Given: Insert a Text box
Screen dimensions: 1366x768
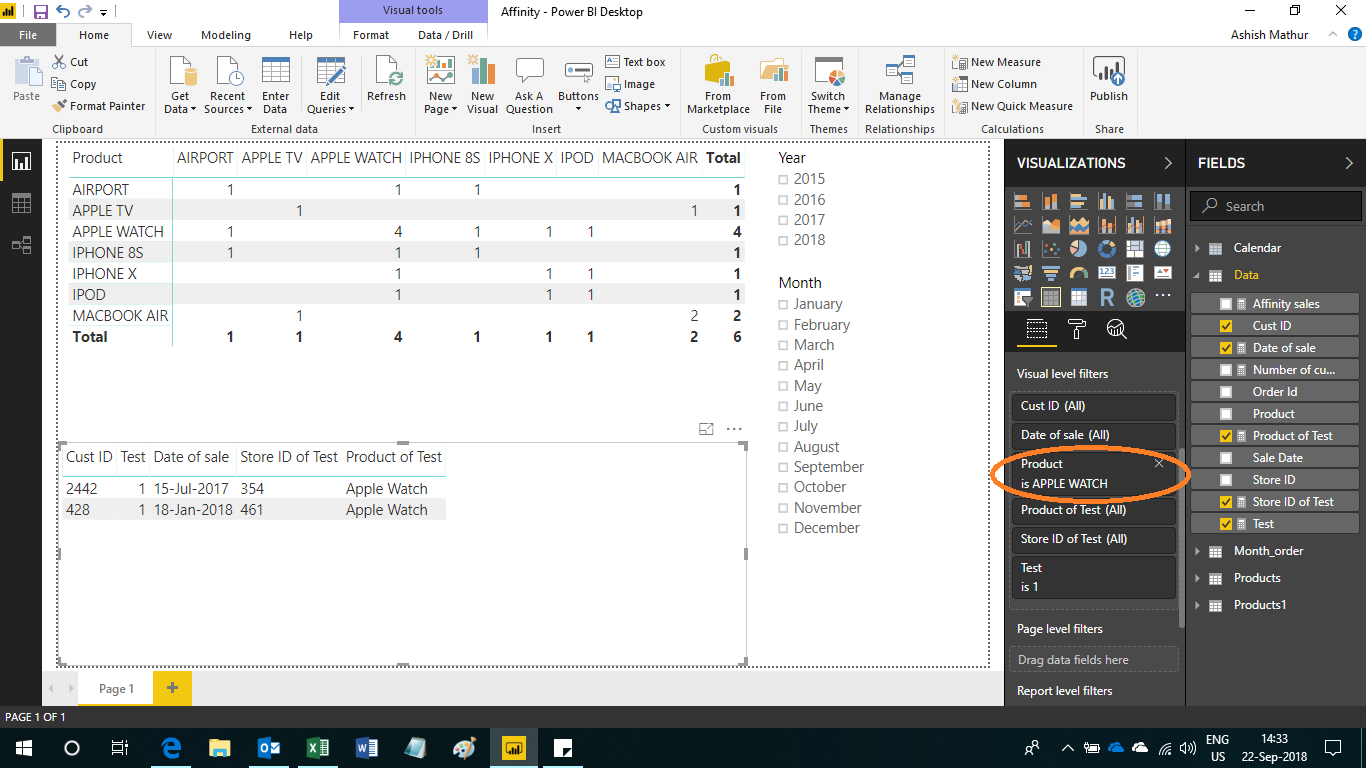Looking at the screenshot, I should coord(636,62).
